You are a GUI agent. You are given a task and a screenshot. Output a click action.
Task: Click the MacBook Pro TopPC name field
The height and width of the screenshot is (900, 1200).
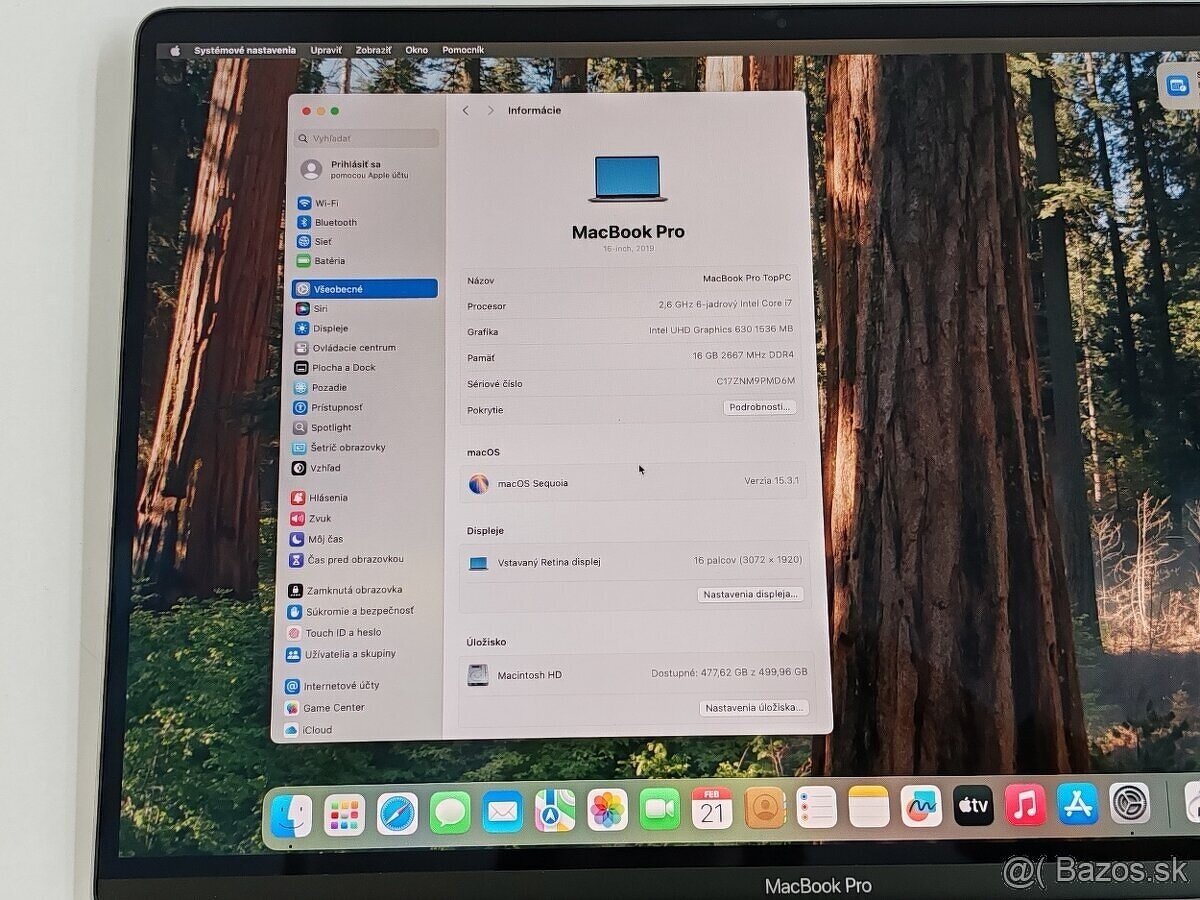pyautogui.click(x=747, y=279)
